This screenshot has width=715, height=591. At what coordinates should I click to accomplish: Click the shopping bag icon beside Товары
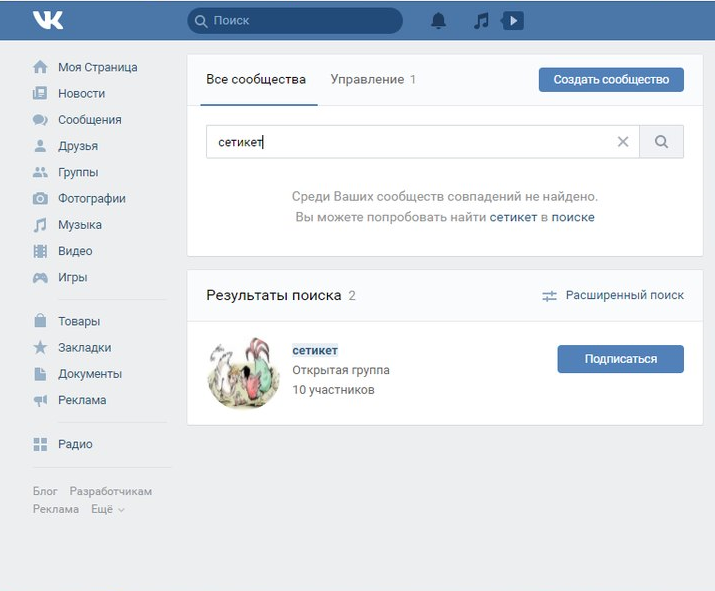[40, 321]
